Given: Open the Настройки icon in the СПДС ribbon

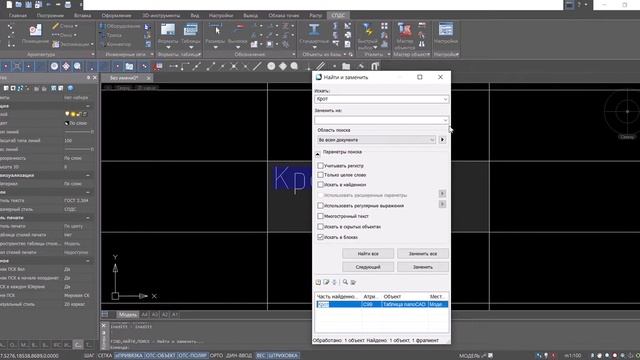Looking at the screenshot, I should [446, 29].
